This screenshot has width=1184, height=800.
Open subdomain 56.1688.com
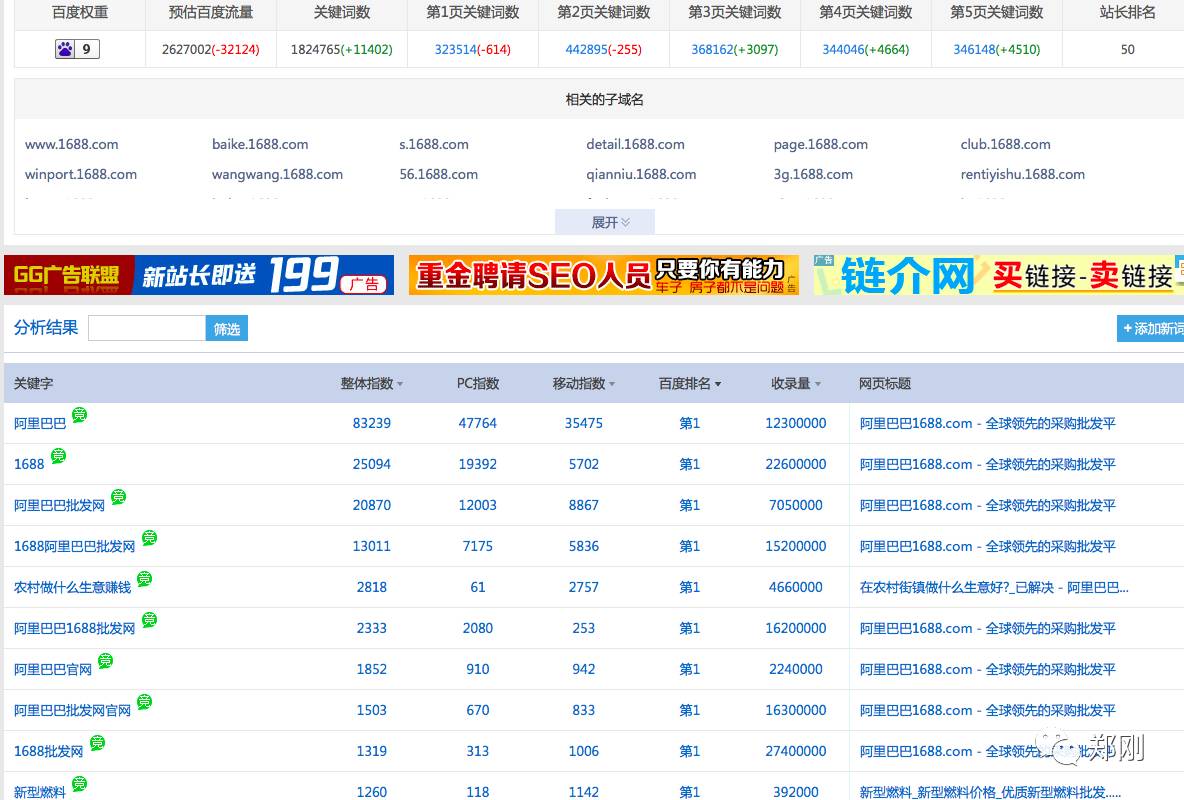tap(438, 175)
